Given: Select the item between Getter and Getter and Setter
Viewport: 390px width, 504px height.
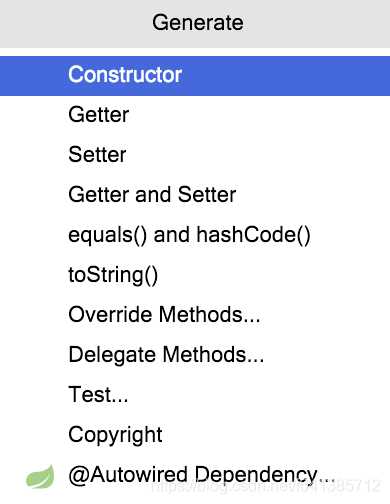Looking at the screenshot, I should (195, 155).
